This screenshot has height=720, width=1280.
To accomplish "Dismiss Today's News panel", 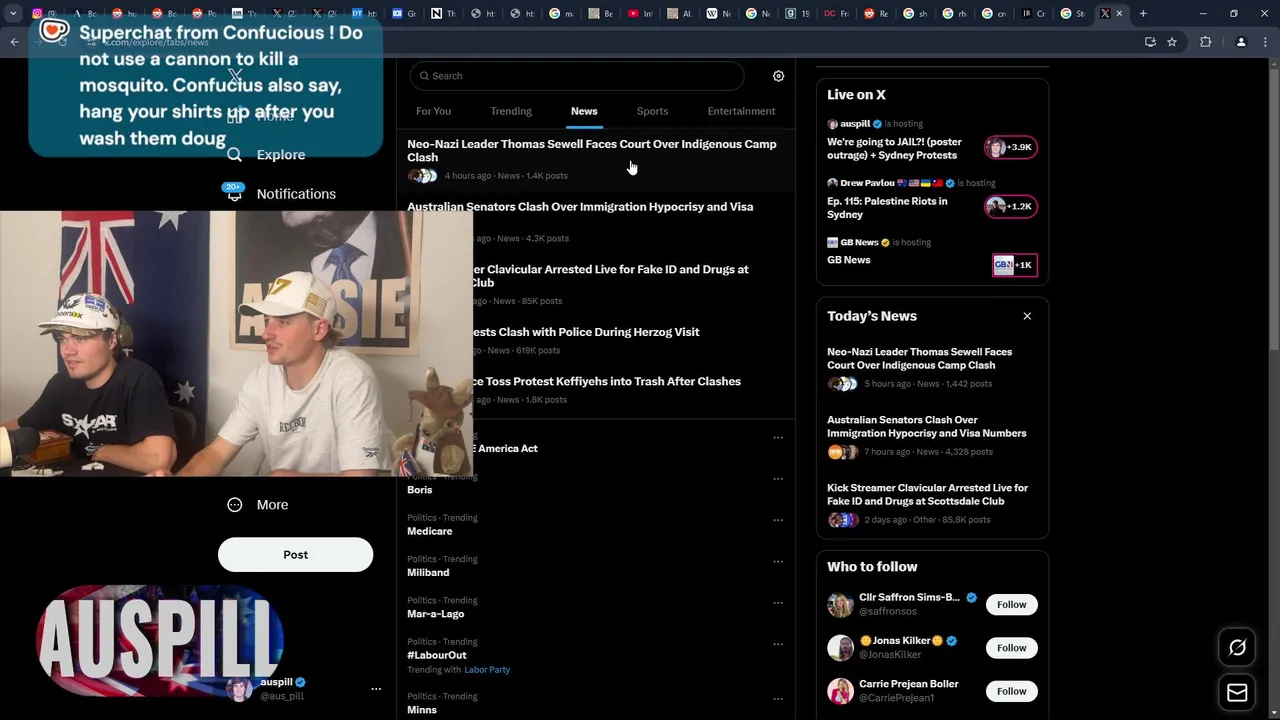I will [1027, 316].
